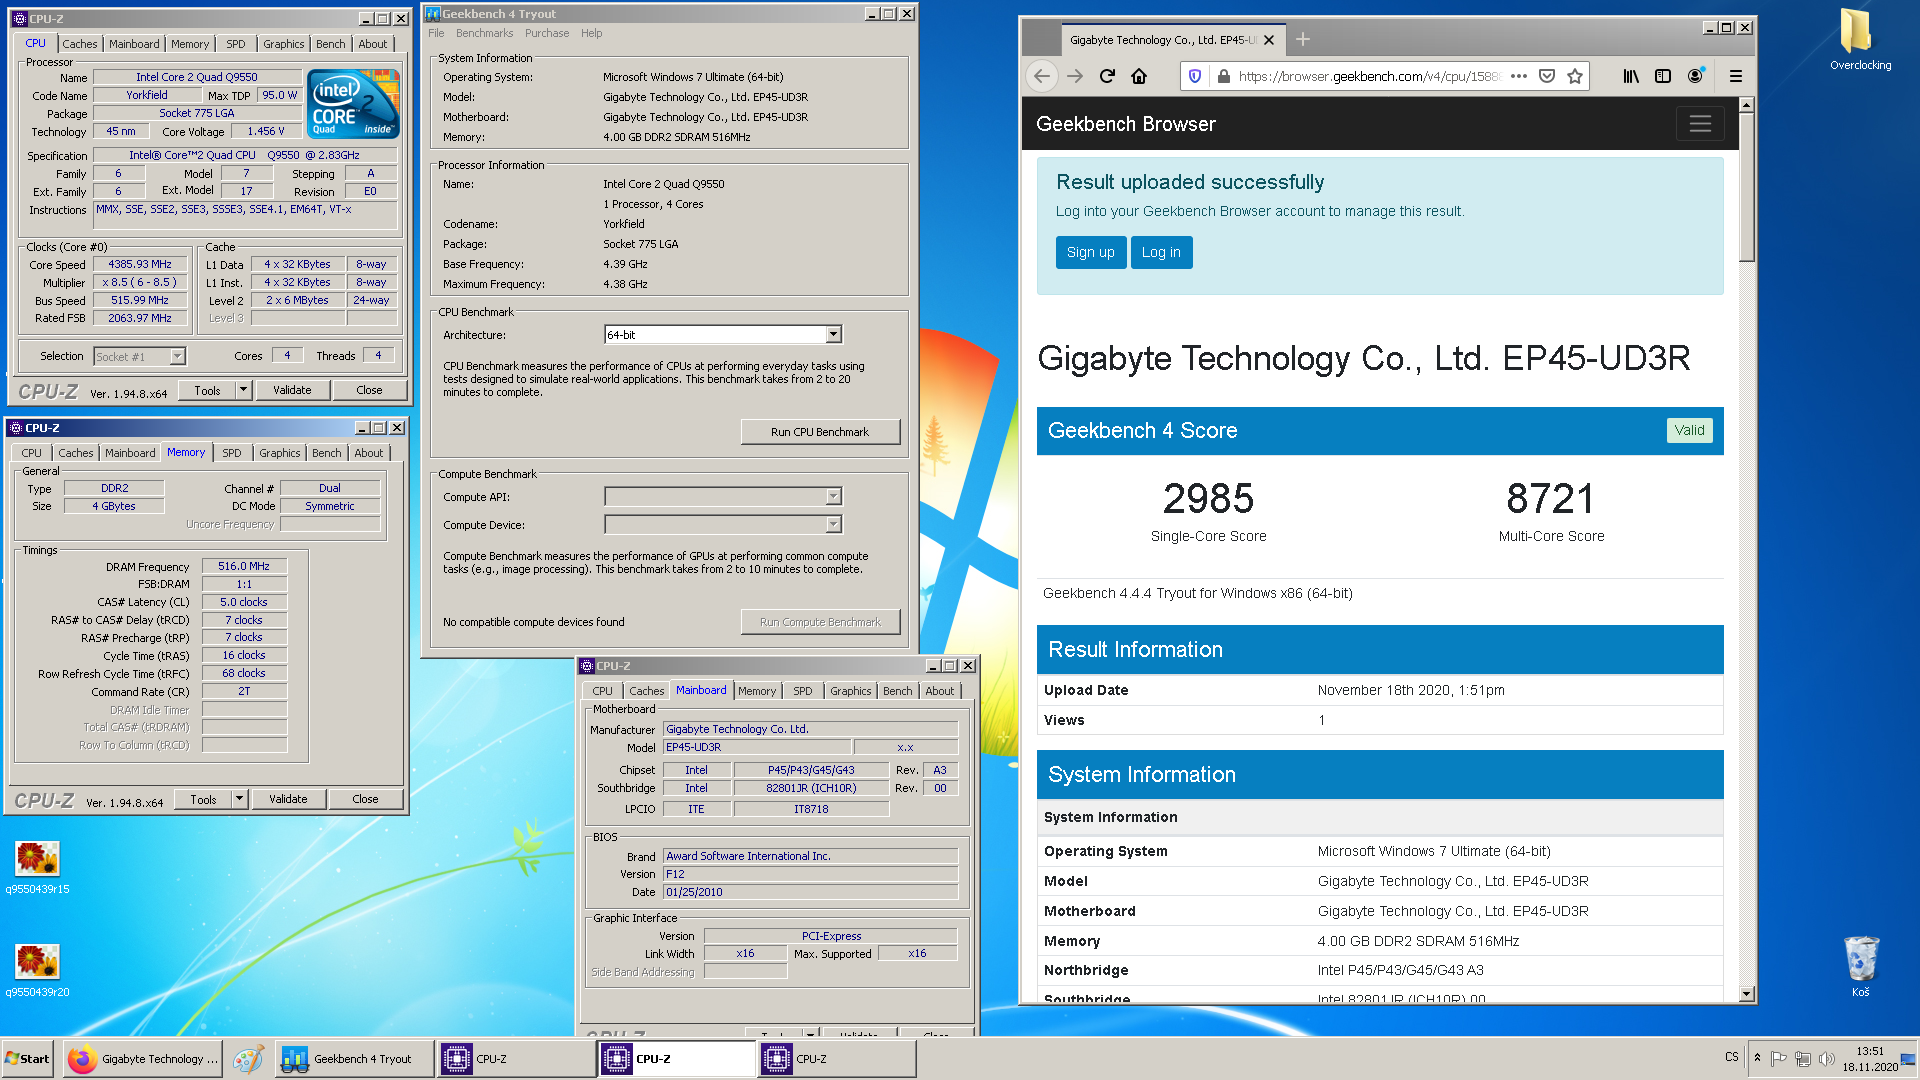
Task: Save page to Pocket
Action: point(1547,76)
